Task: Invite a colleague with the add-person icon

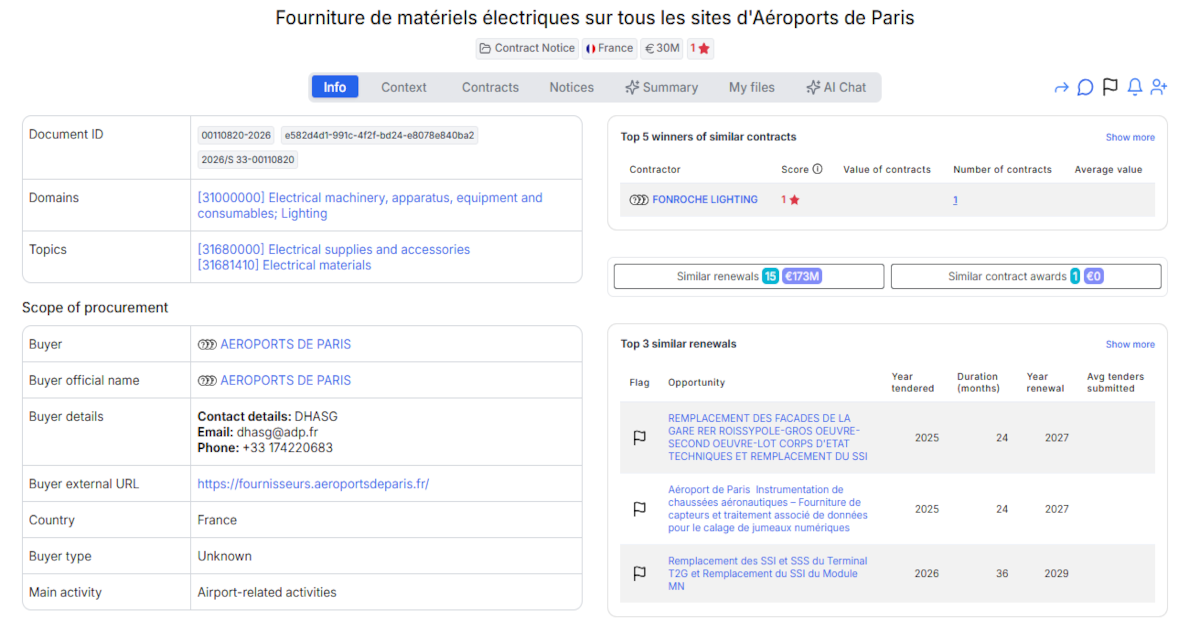Action: (x=1158, y=87)
